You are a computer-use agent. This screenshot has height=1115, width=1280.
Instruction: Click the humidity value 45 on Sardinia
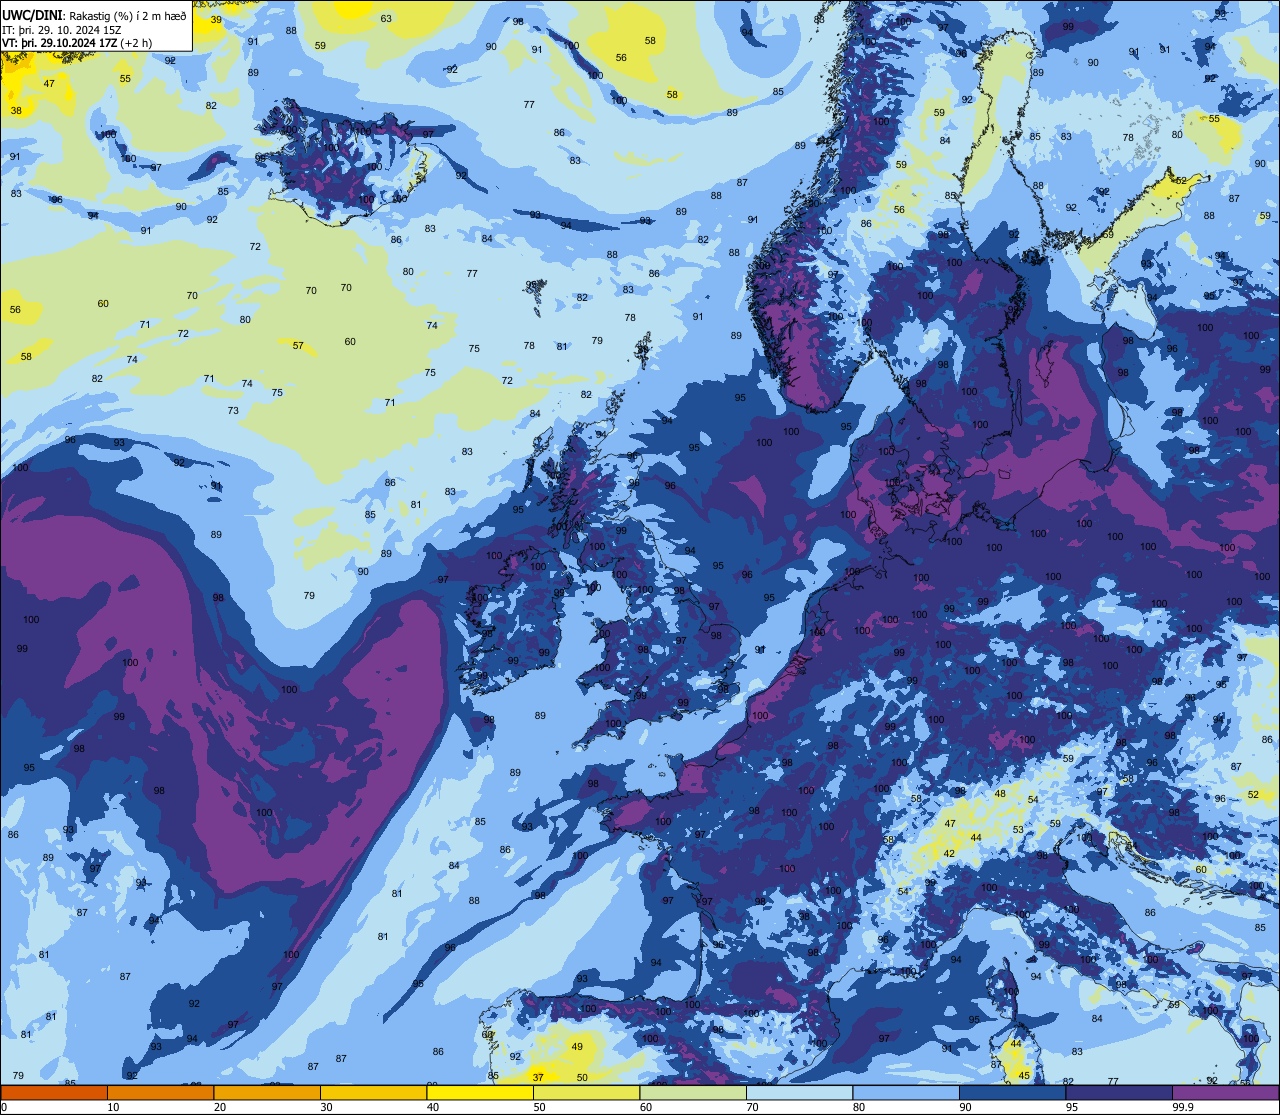point(1023,1075)
